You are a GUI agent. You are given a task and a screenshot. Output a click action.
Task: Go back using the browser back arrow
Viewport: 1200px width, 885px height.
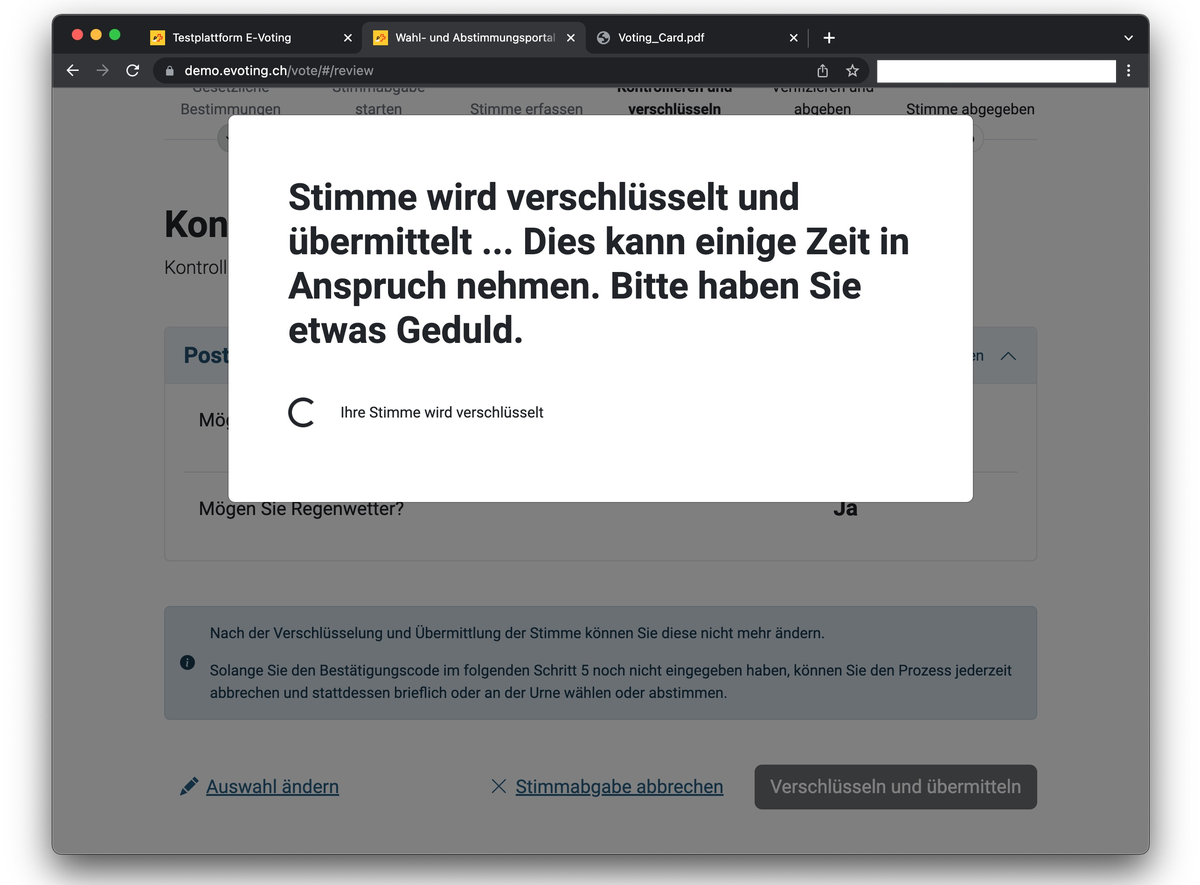[72, 71]
